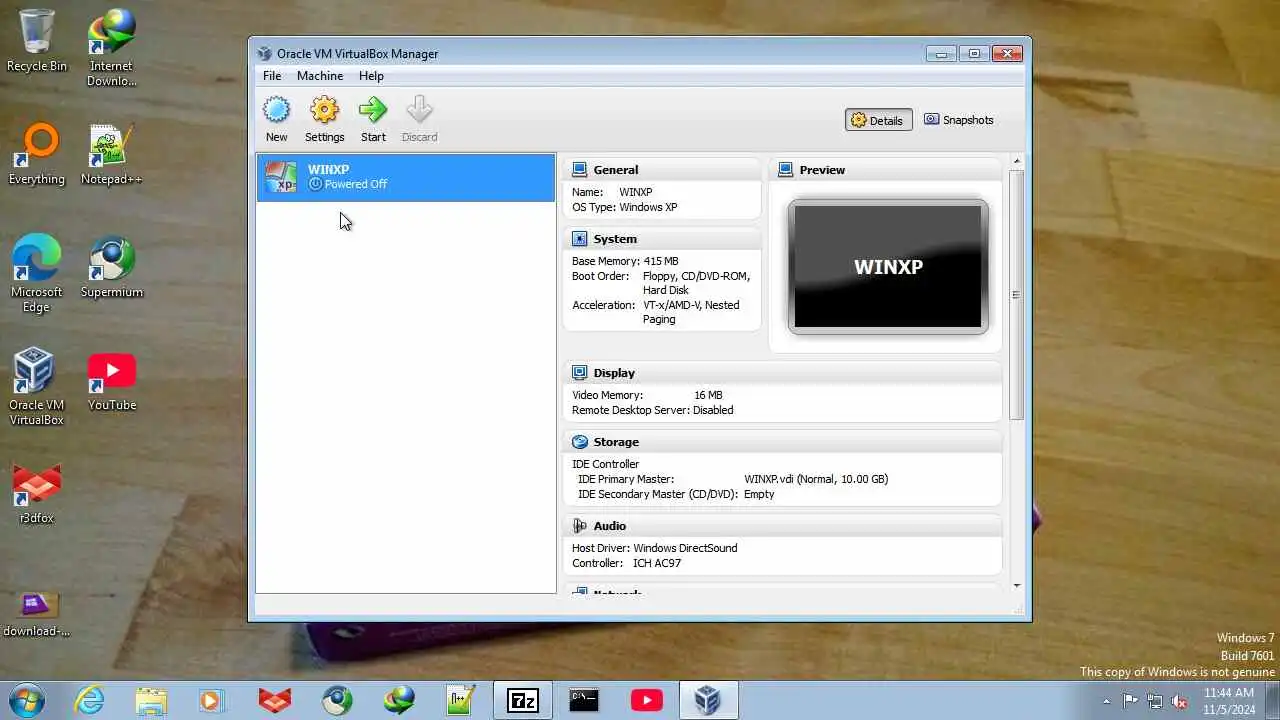Click the download file on the desktop
This screenshot has width=1280, height=720.
pos(37,612)
